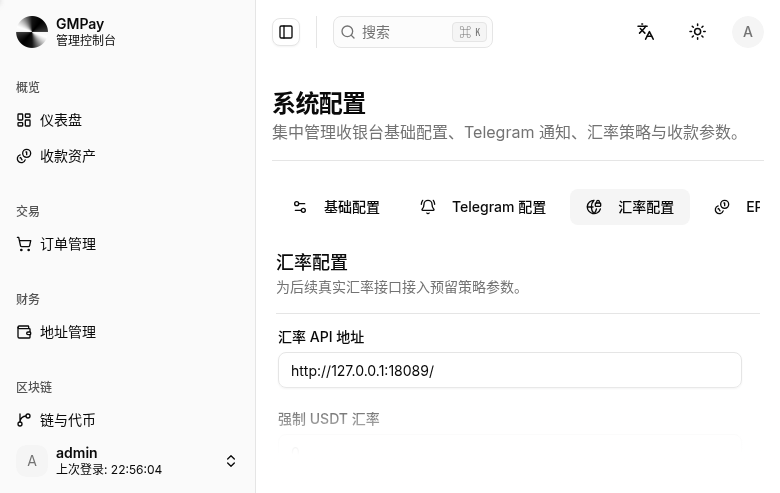Click the 强制 USDT 汇率 label
Viewport: 780px width, 493px height.
[x=328, y=419]
